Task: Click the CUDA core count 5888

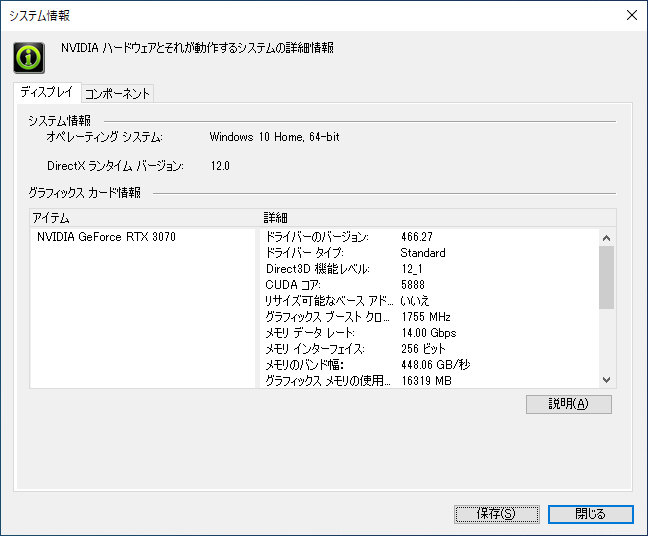Action: tap(413, 285)
